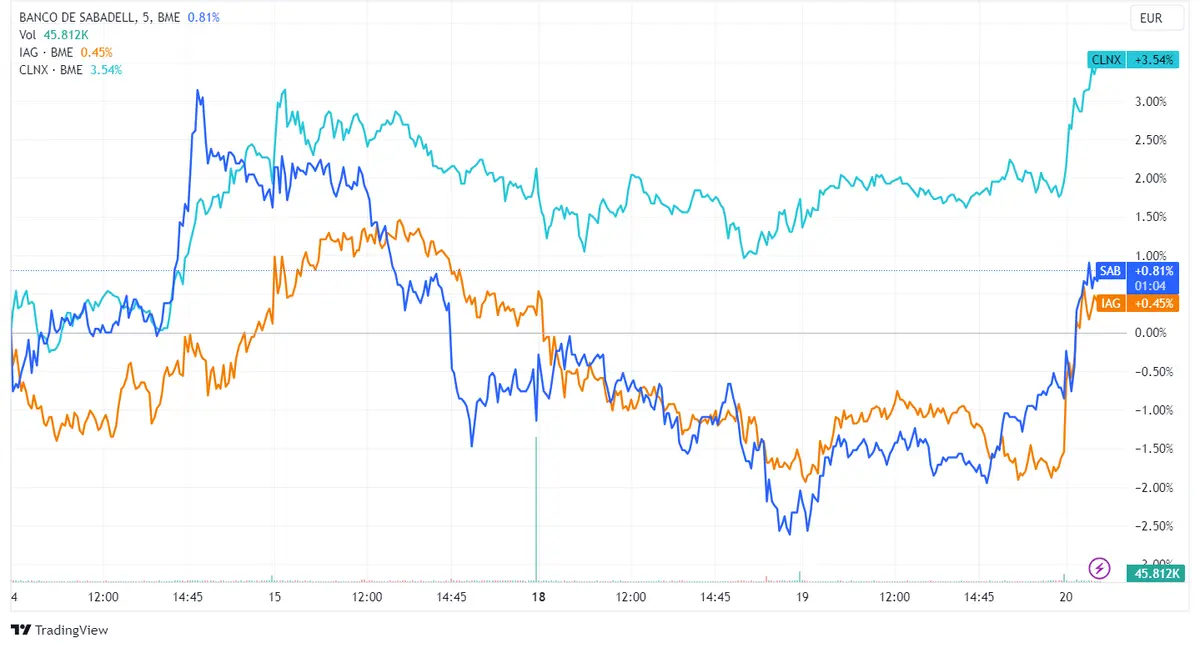The width and height of the screenshot is (1200, 648).
Task: Toggle visibility of the IAG · BME series
Action: (48, 52)
